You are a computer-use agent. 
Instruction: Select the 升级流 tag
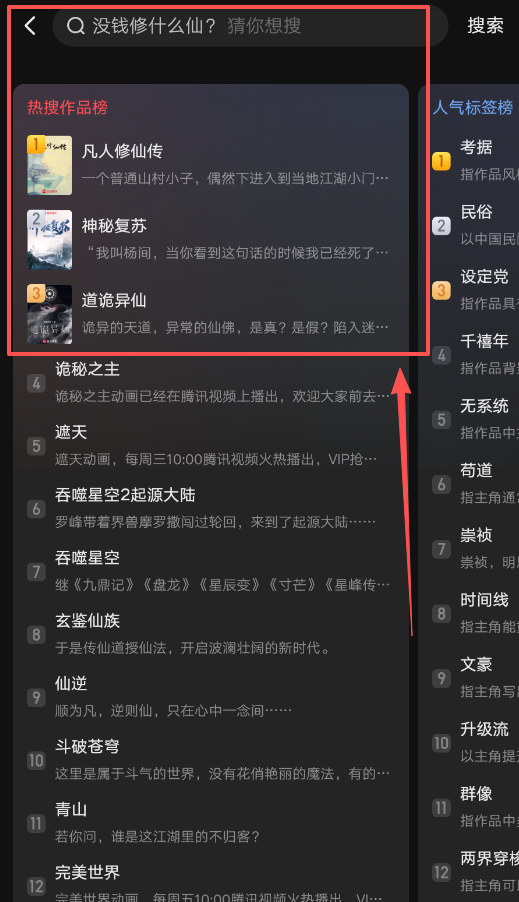click(484, 729)
